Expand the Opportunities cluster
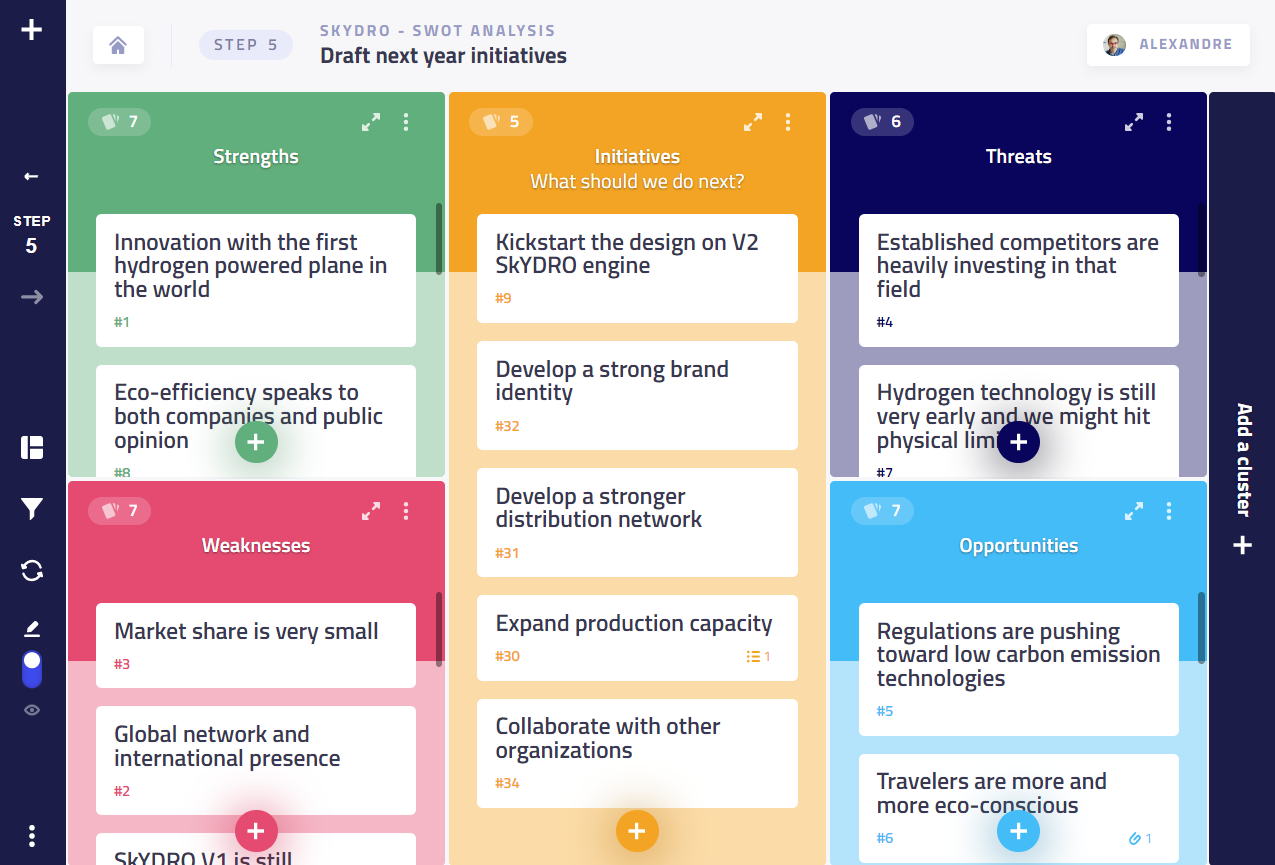The width and height of the screenshot is (1275, 865). coord(1134,511)
